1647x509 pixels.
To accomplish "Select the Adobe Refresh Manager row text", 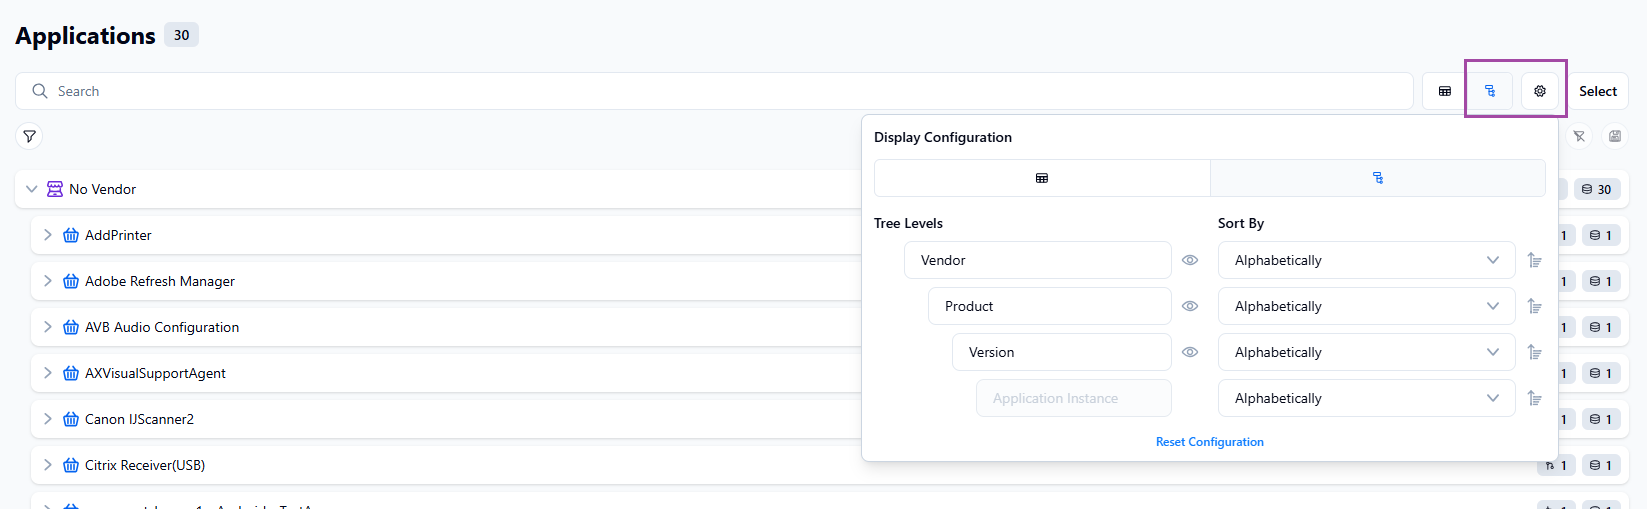I will click(x=160, y=281).
